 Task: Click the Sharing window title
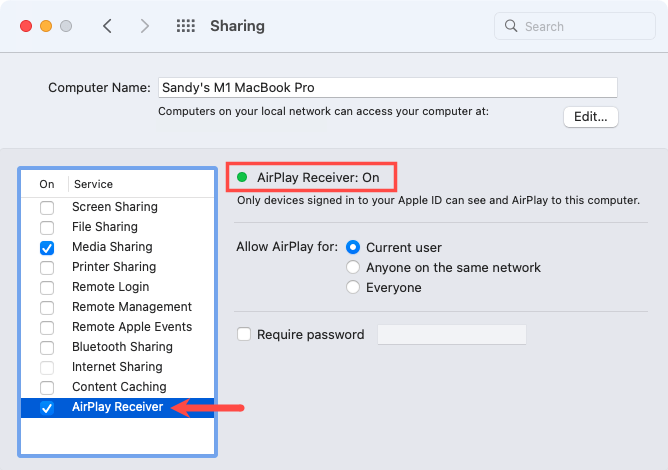237,26
